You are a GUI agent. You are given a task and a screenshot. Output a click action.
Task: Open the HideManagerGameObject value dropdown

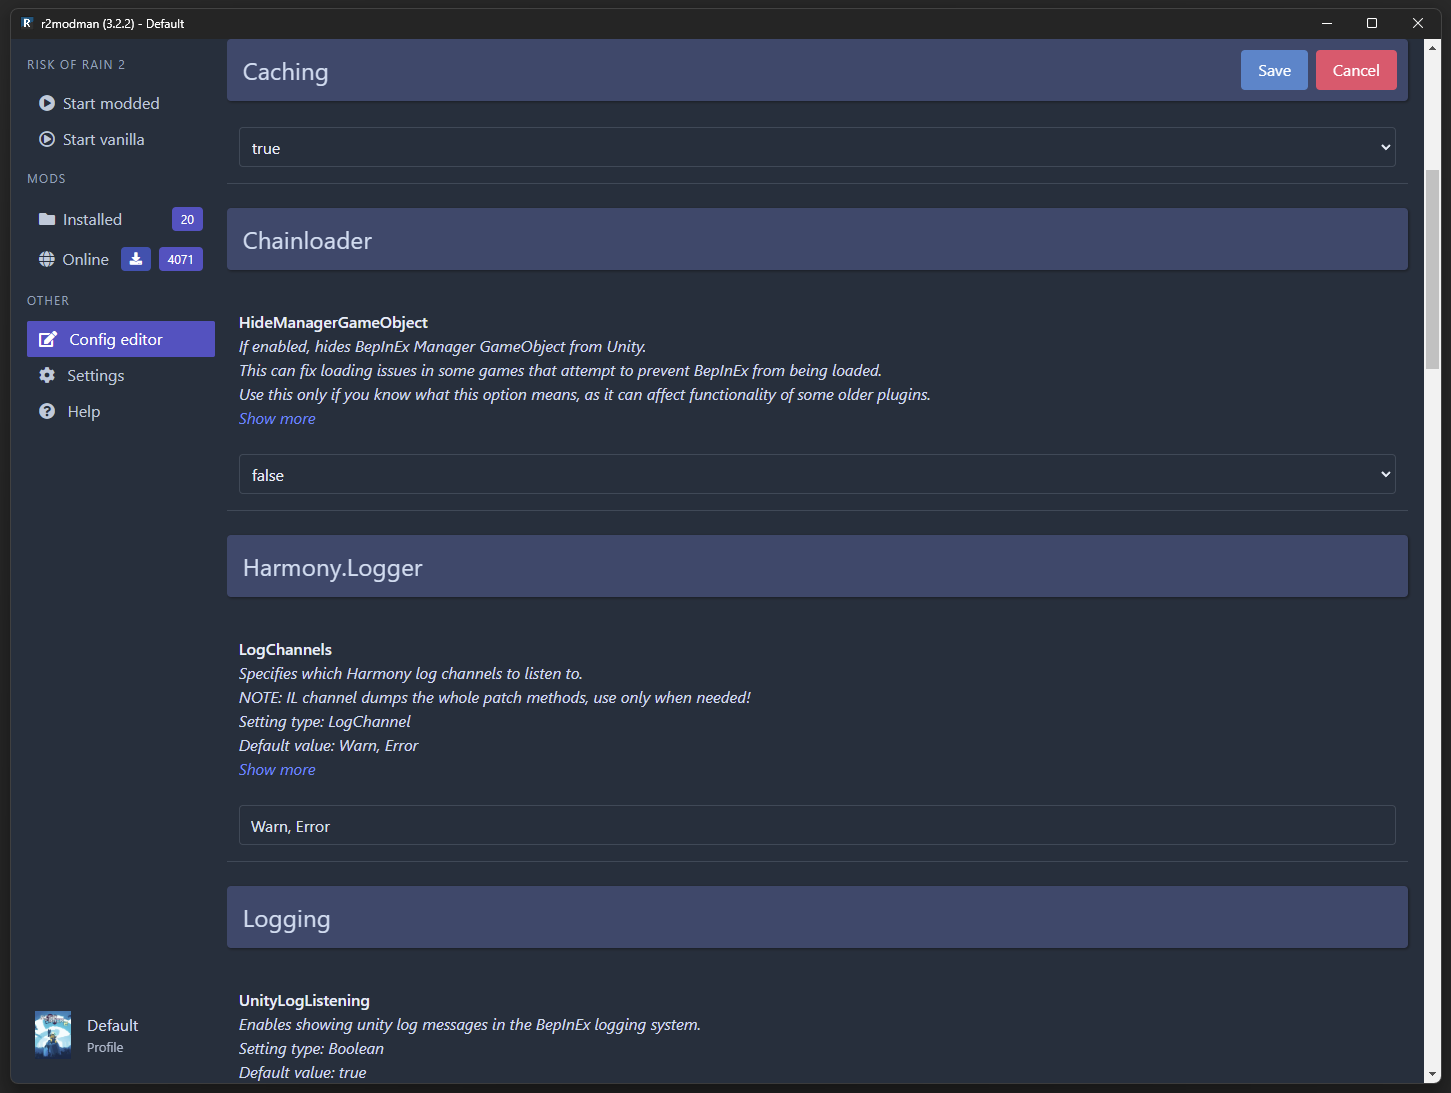(x=816, y=475)
